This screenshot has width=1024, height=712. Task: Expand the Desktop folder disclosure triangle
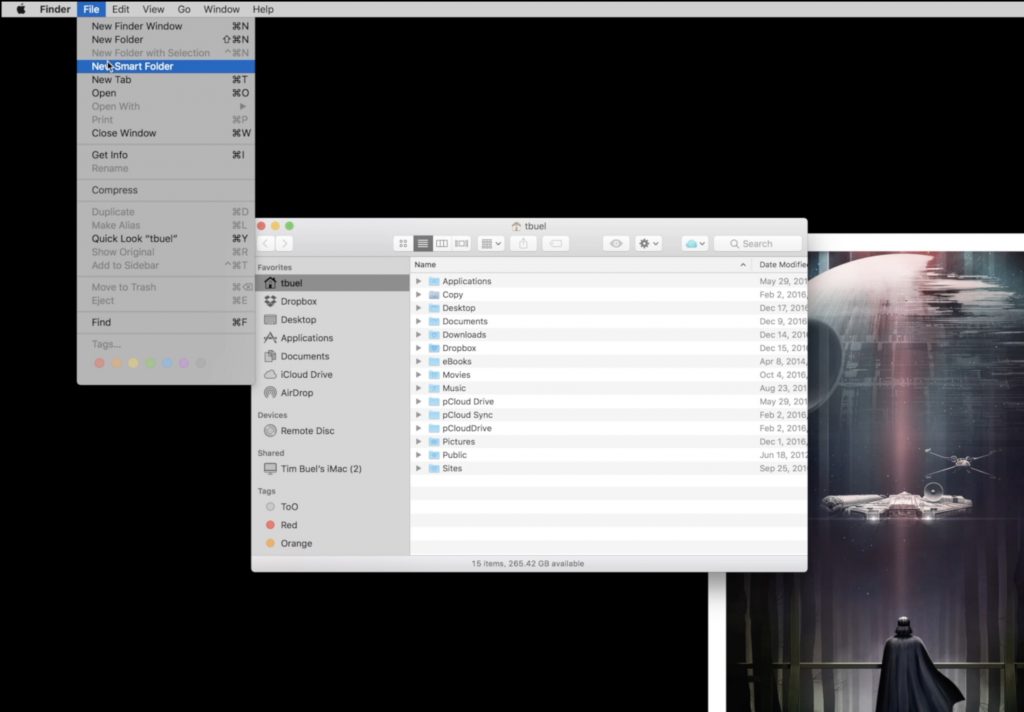tap(419, 308)
